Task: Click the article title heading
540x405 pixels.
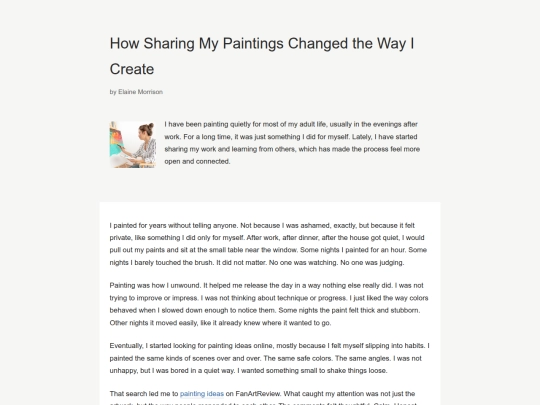Action: point(262,56)
